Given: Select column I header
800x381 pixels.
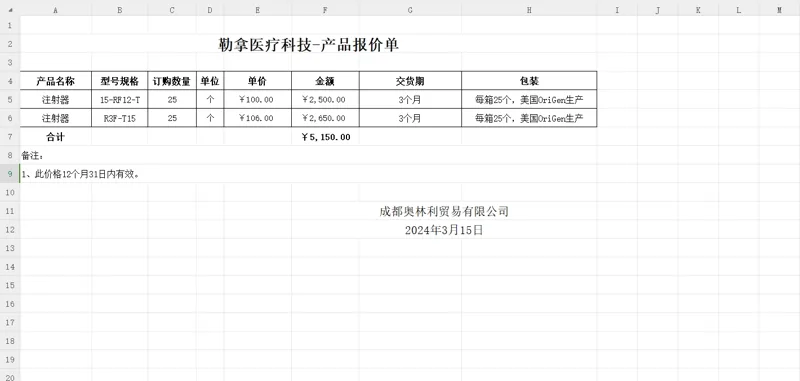Looking at the screenshot, I should point(617,10).
